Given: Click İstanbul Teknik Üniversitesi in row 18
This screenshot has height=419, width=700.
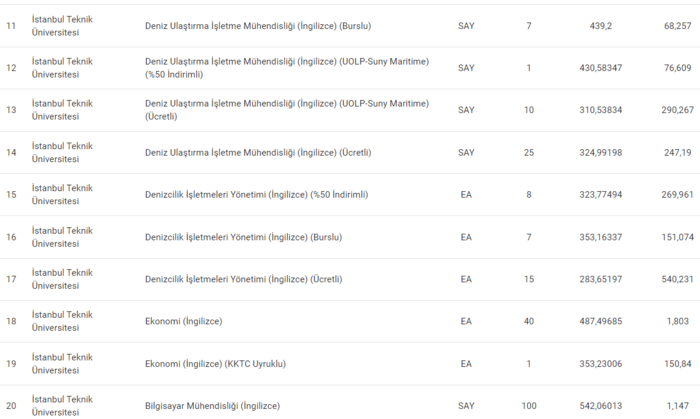Looking at the screenshot, I should click(x=62, y=321).
